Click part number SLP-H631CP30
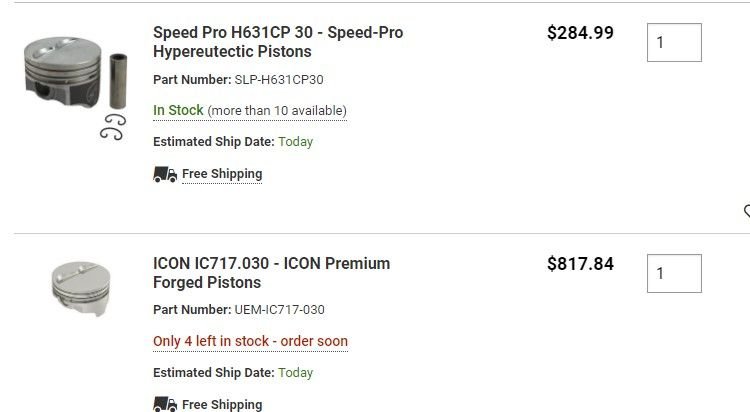The width and height of the screenshot is (750, 412). pos(279,79)
